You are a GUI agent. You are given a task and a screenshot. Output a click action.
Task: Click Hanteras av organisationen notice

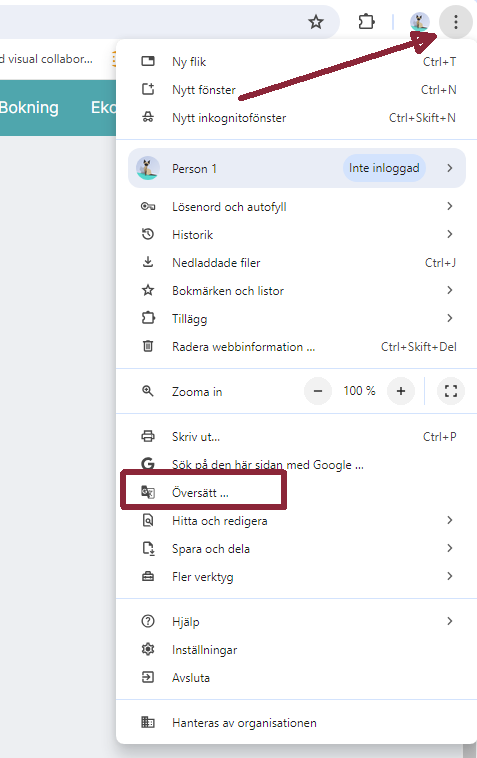[297, 723]
